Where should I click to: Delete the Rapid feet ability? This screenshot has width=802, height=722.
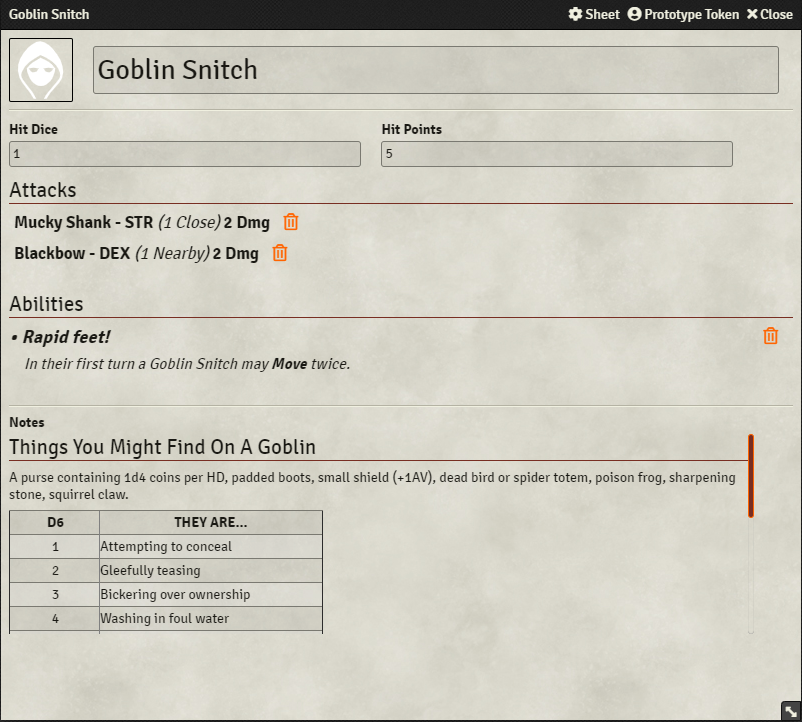pos(770,336)
